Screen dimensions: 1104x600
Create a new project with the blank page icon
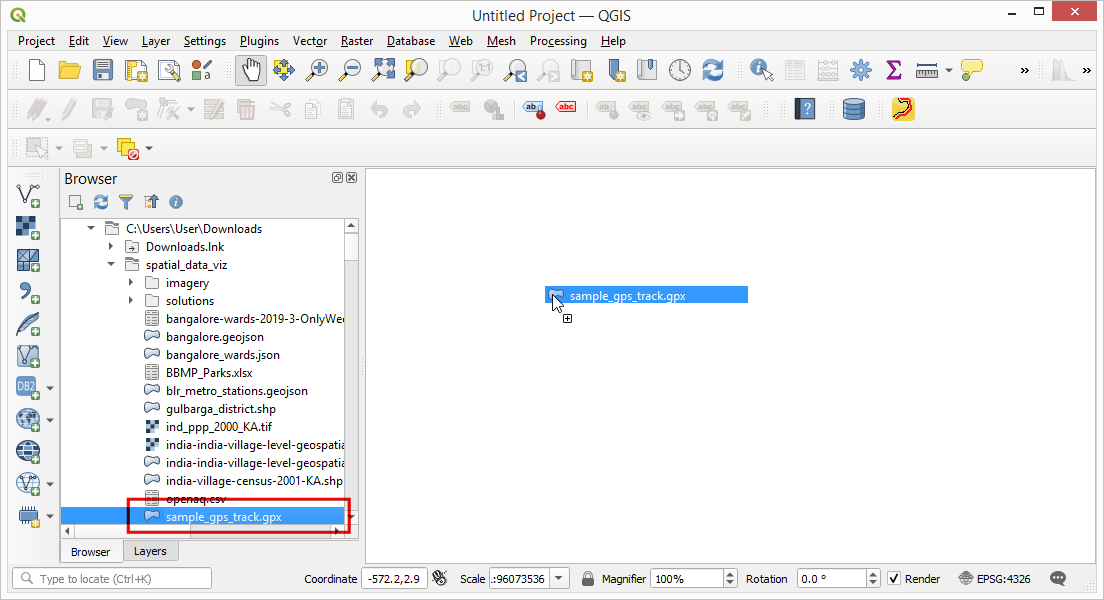click(x=37, y=70)
